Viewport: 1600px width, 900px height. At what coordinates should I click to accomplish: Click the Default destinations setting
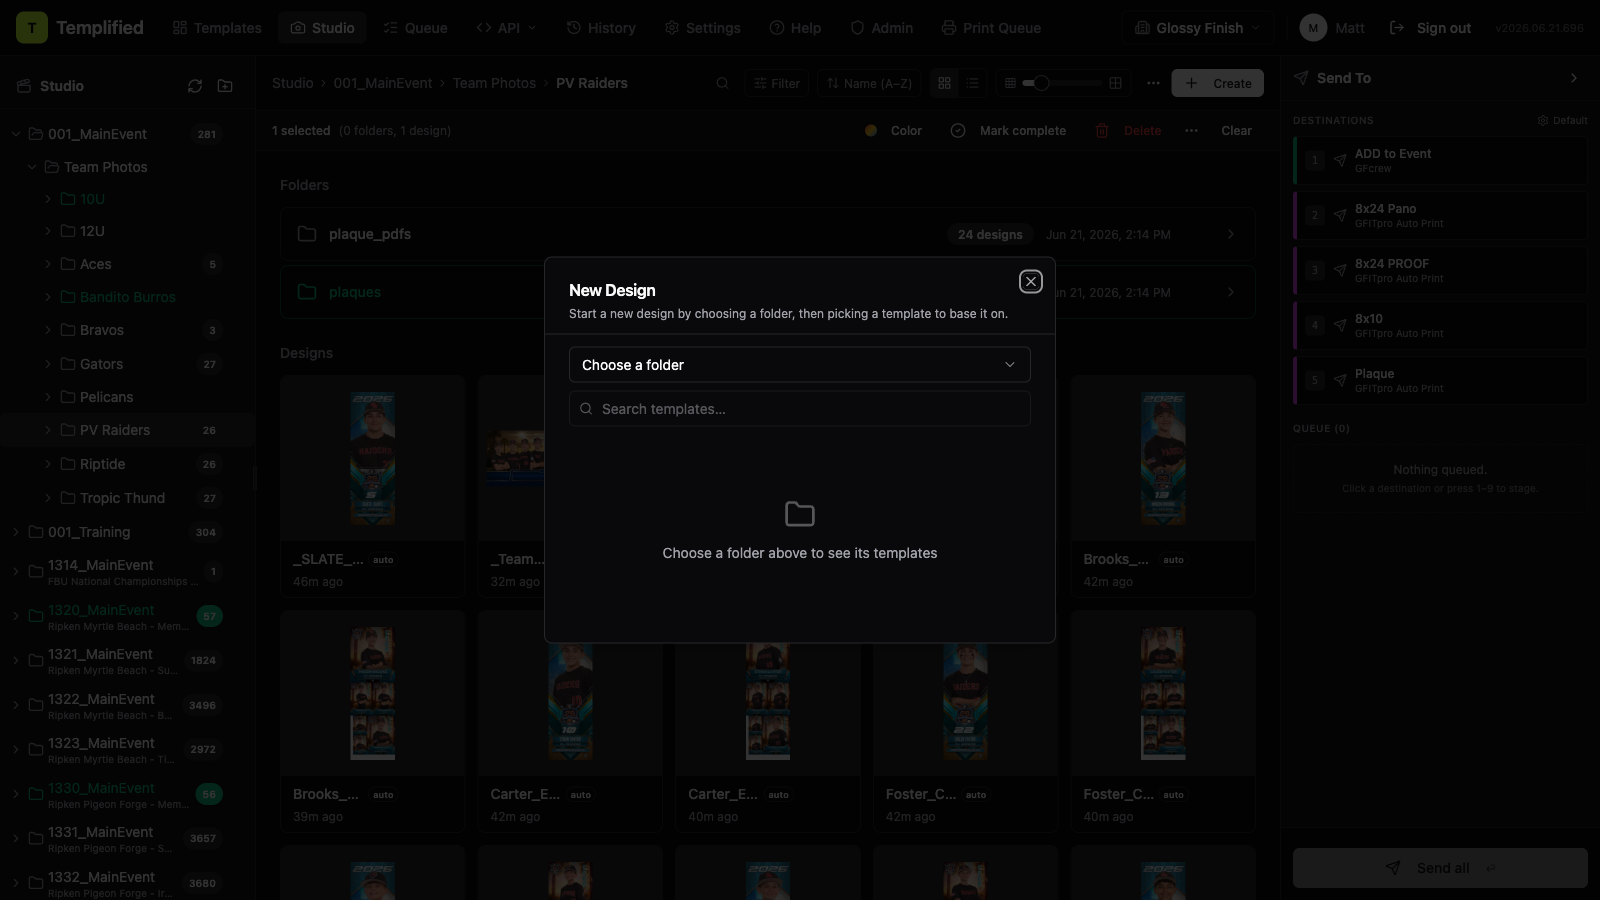[1562, 120]
